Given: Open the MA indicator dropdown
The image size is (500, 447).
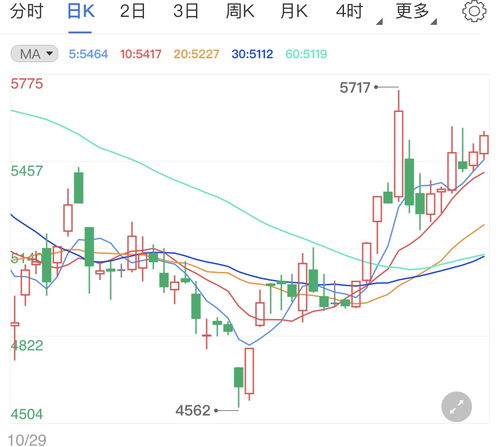Looking at the screenshot, I should [34, 54].
